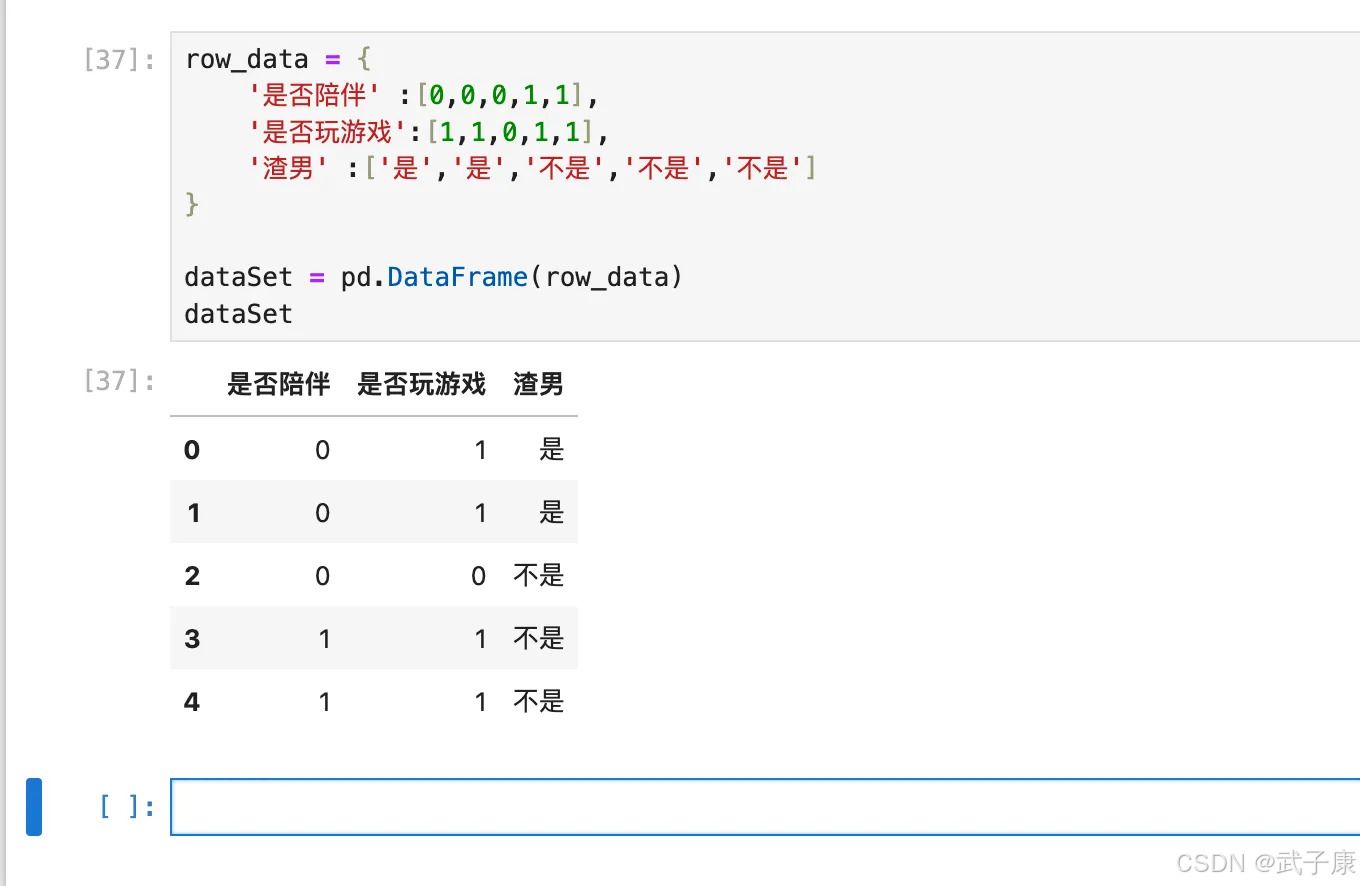Click row index 2 in the DataFrame
The height and width of the screenshot is (886, 1360).
click(x=192, y=576)
